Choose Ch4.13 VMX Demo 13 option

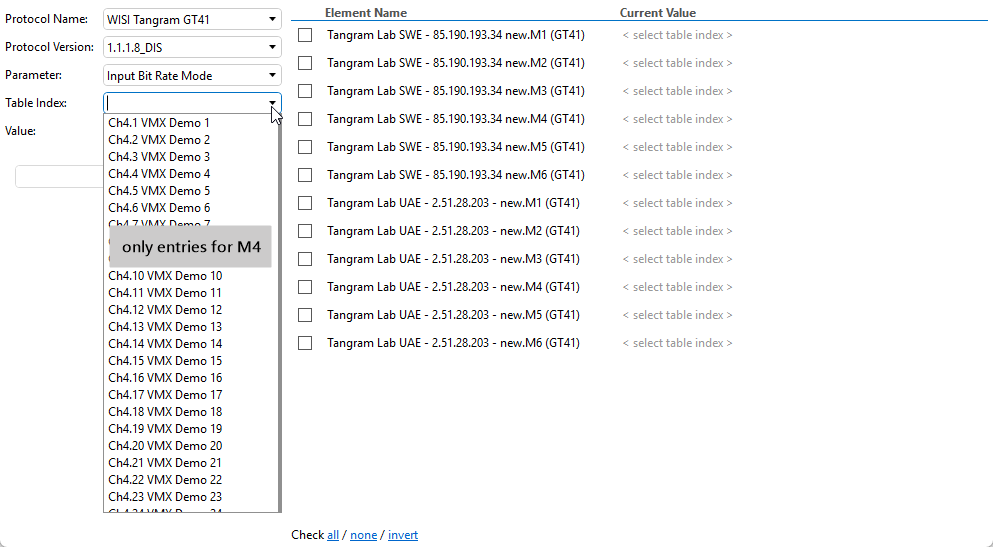pos(165,327)
